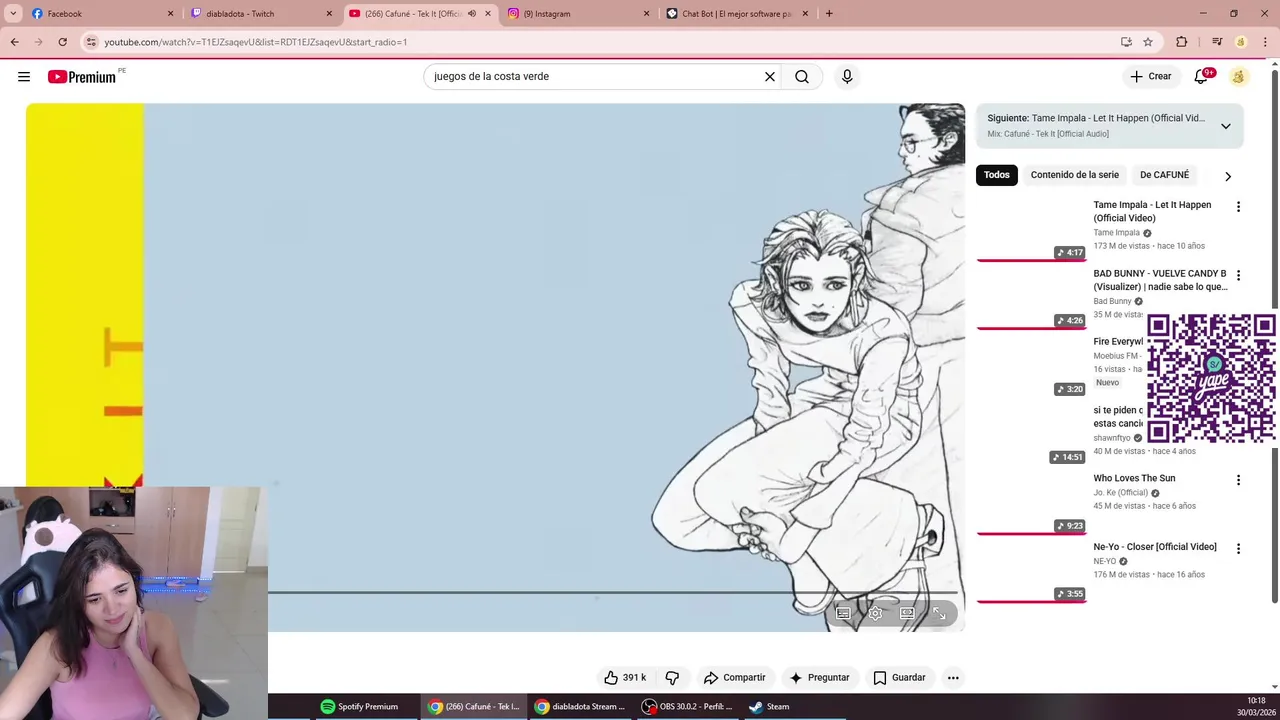Open Steam from the taskbar
Viewport: 1280px width, 720px height.
coord(770,707)
